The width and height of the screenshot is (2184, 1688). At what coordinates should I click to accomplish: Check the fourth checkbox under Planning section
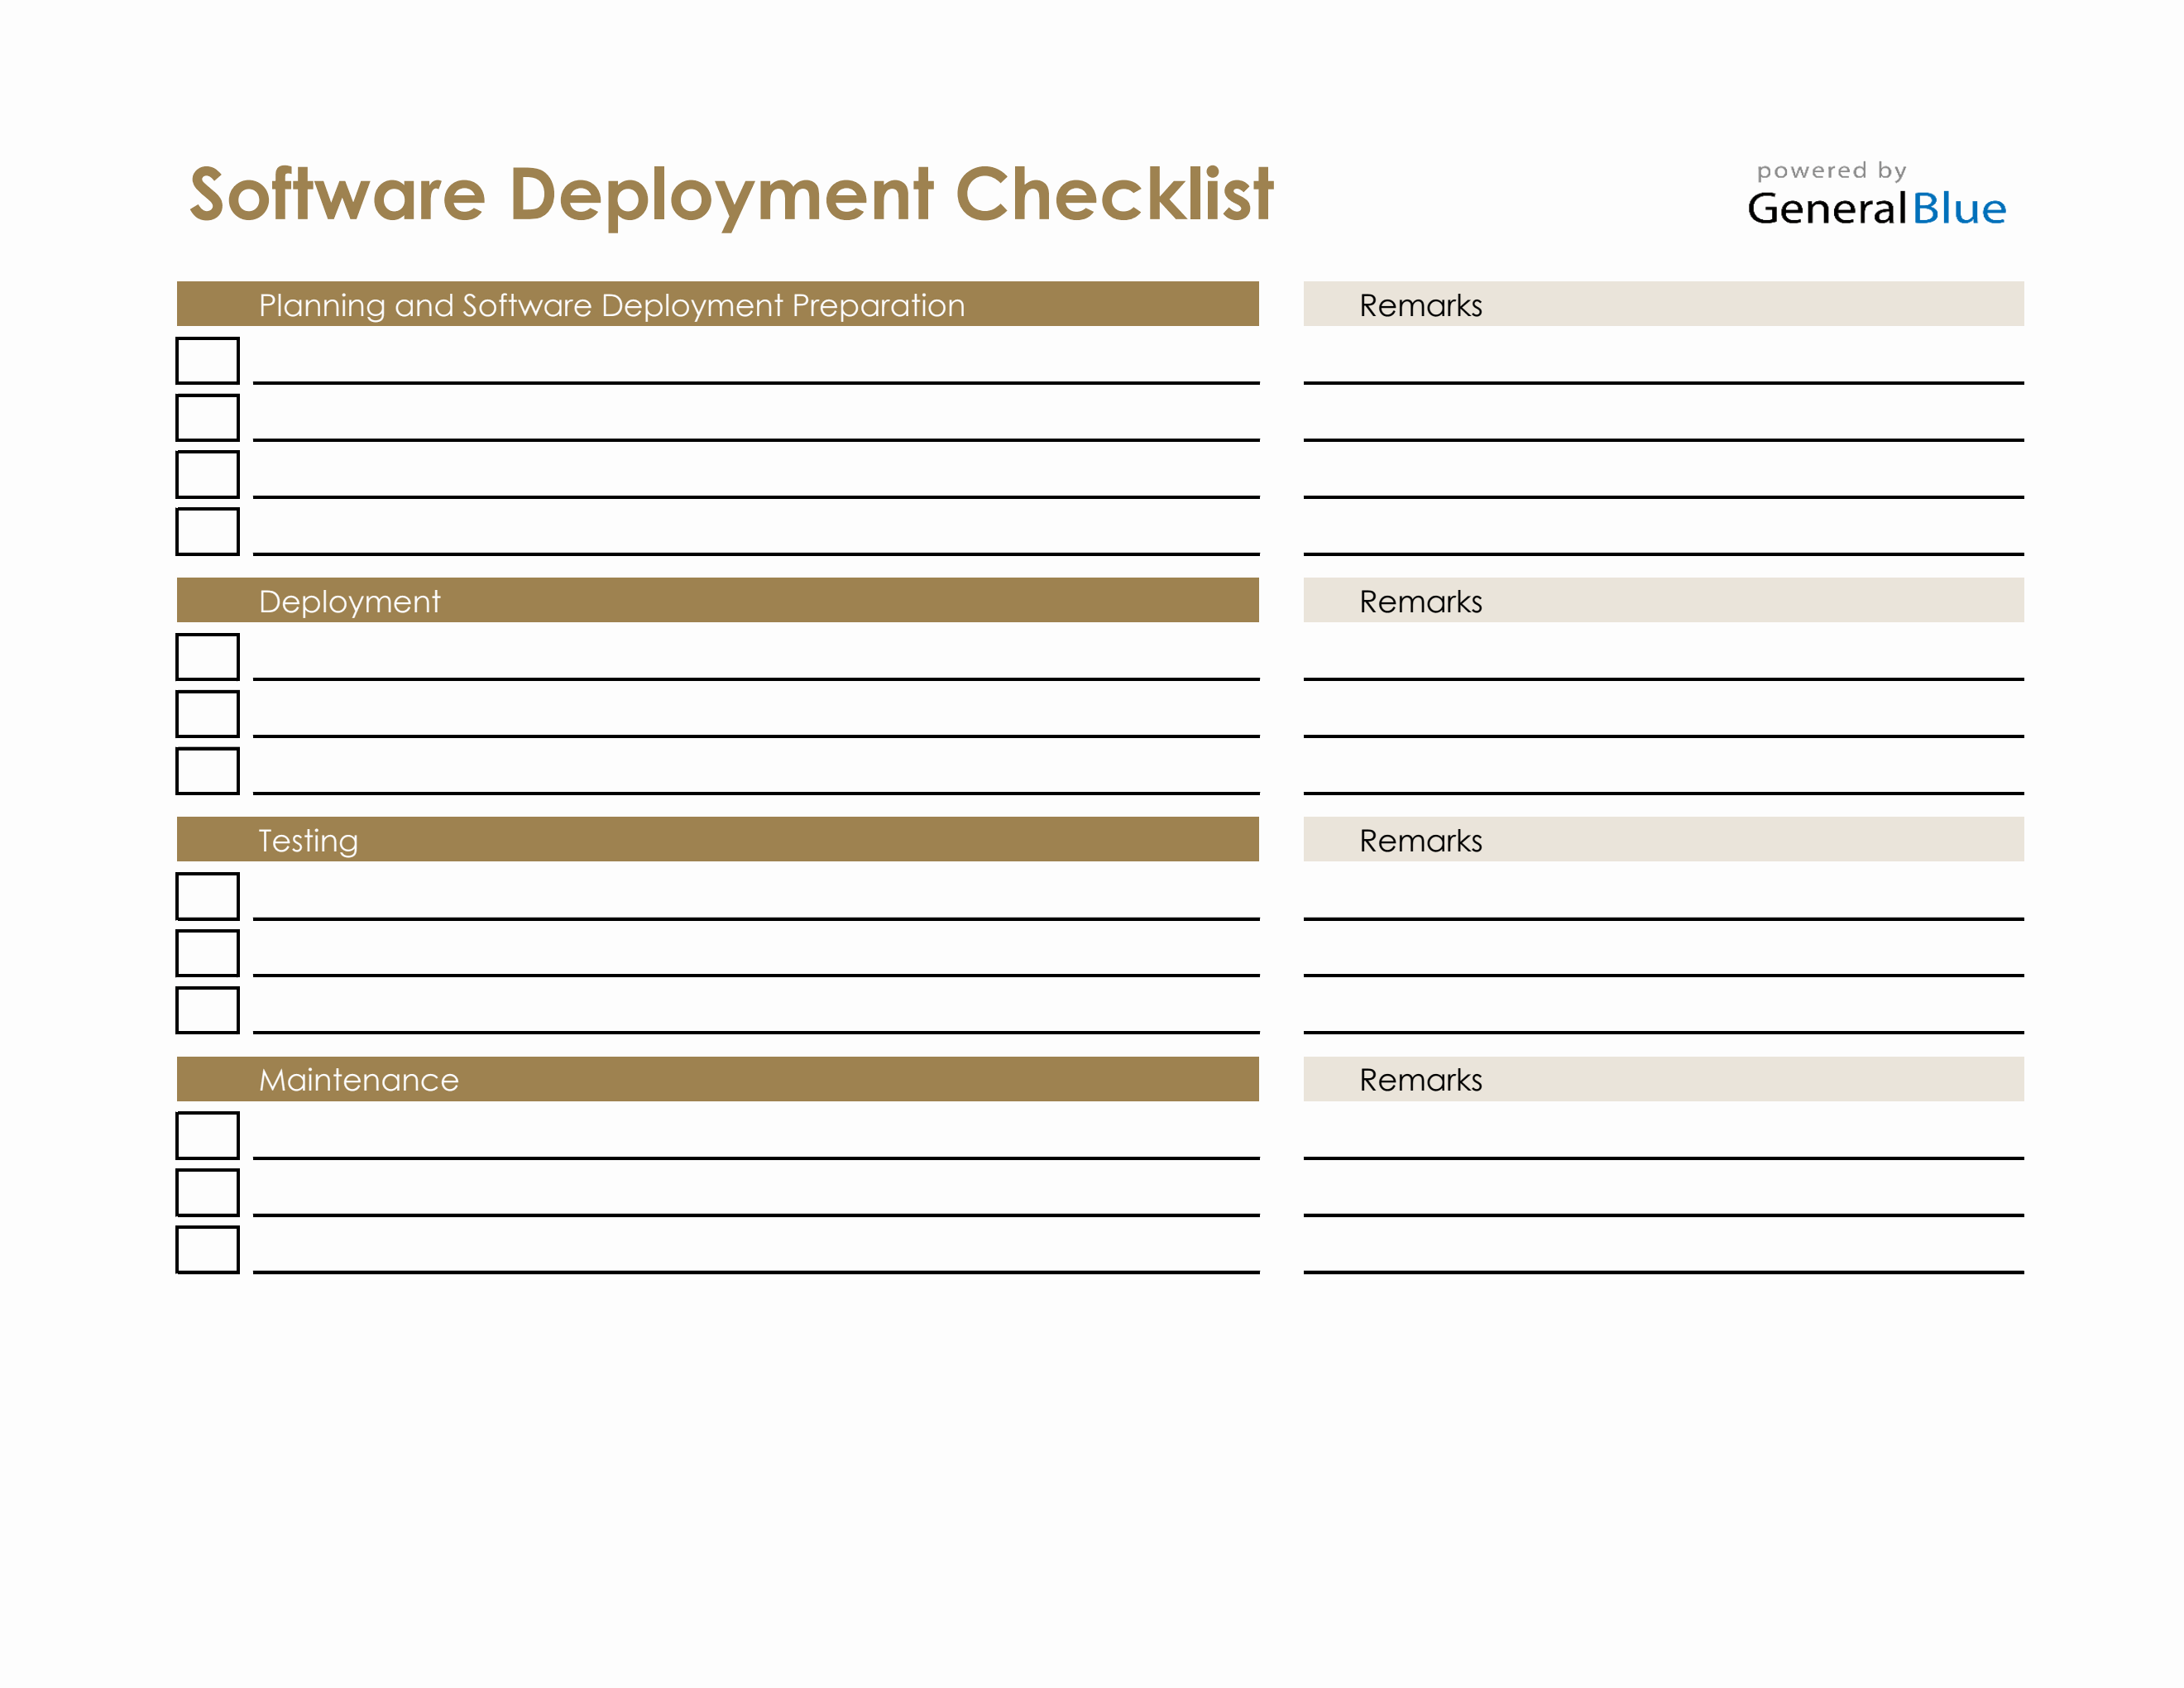coord(207,531)
